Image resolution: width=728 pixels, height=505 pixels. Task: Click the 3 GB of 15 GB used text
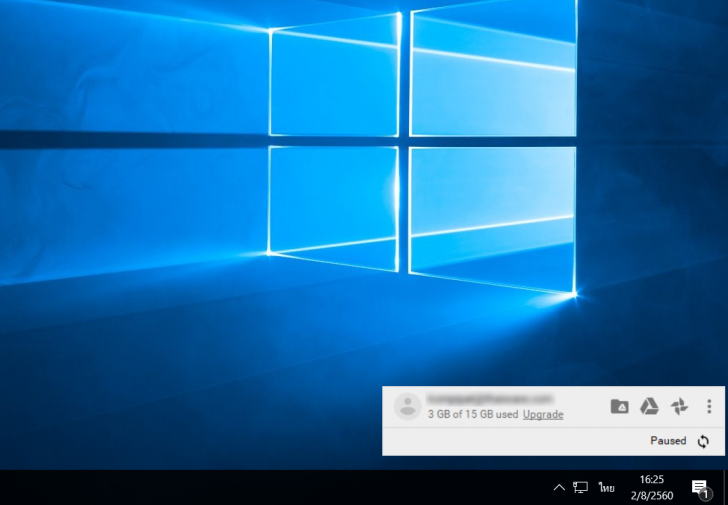472,414
